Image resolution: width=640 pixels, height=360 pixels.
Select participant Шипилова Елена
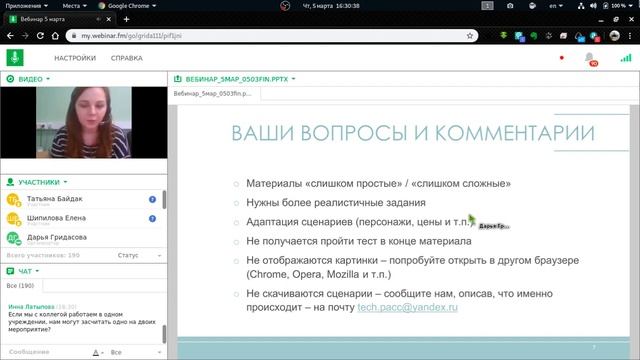click(x=56, y=218)
